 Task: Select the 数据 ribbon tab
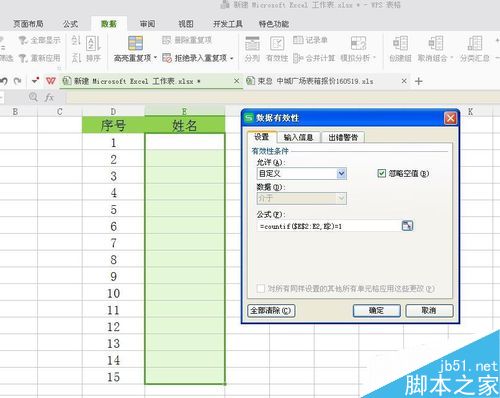coord(109,24)
